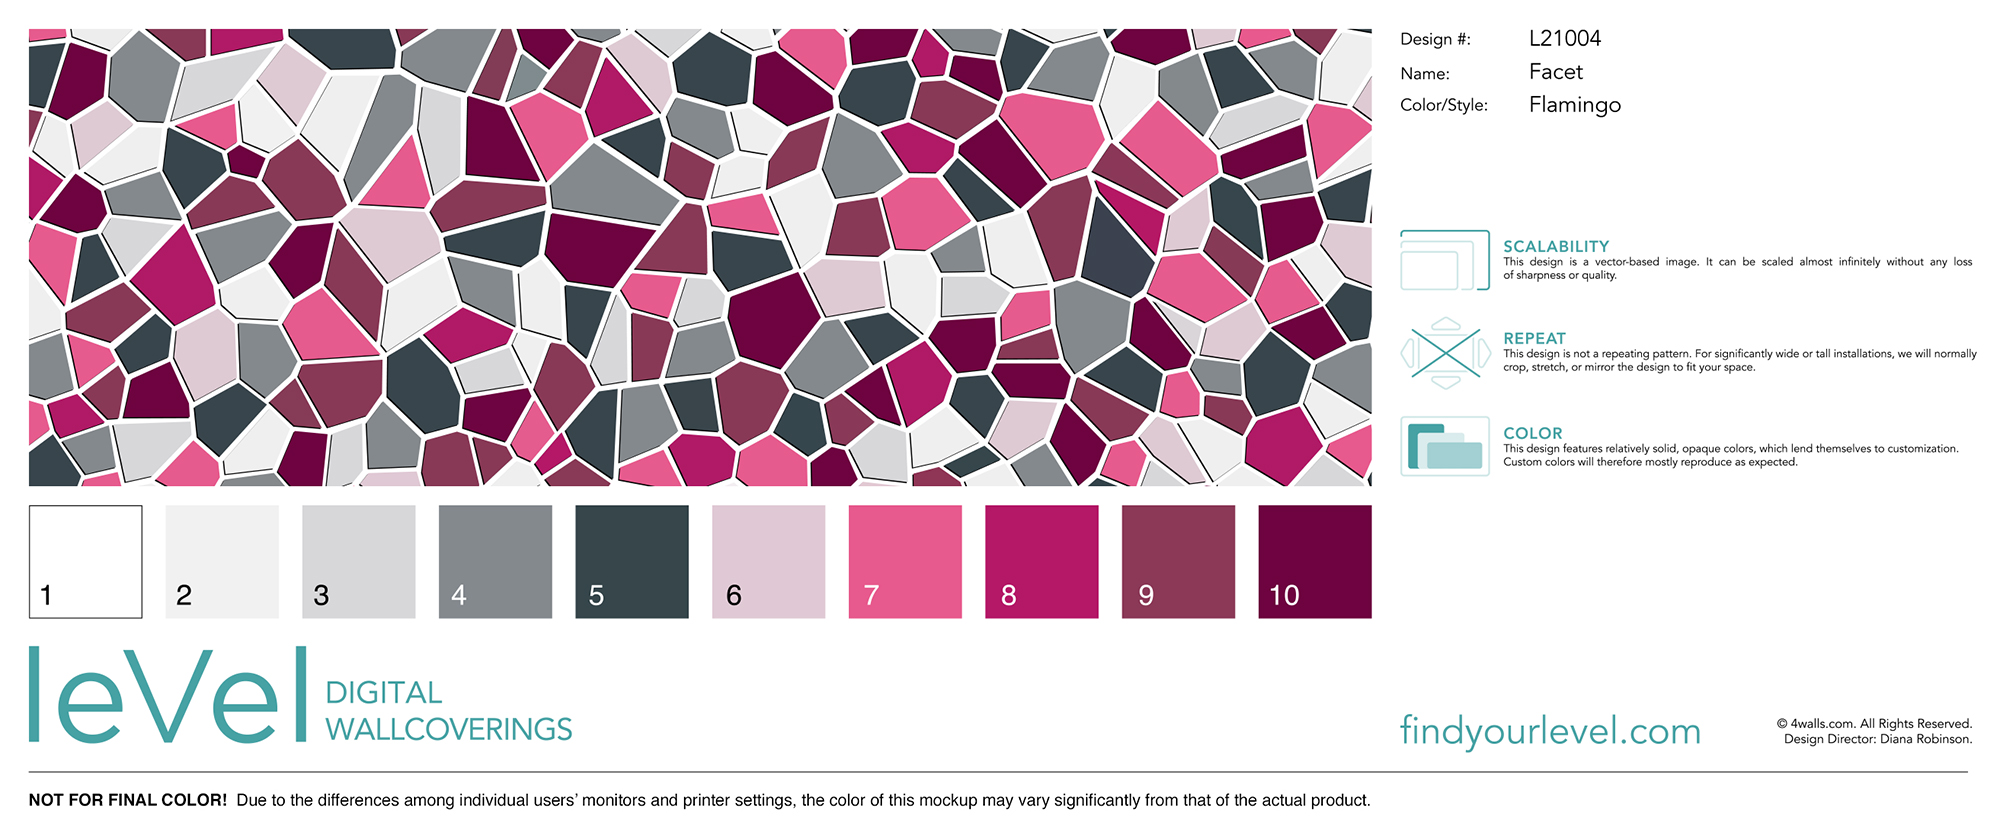Select white color swatch 1
Image resolution: width=2000 pixels, height=827 pixels.
click(x=86, y=562)
